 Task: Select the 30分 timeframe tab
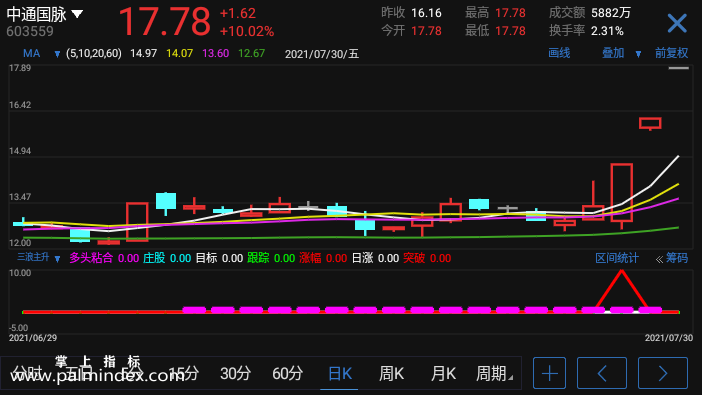pyautogui.click(x=235, y=374)
